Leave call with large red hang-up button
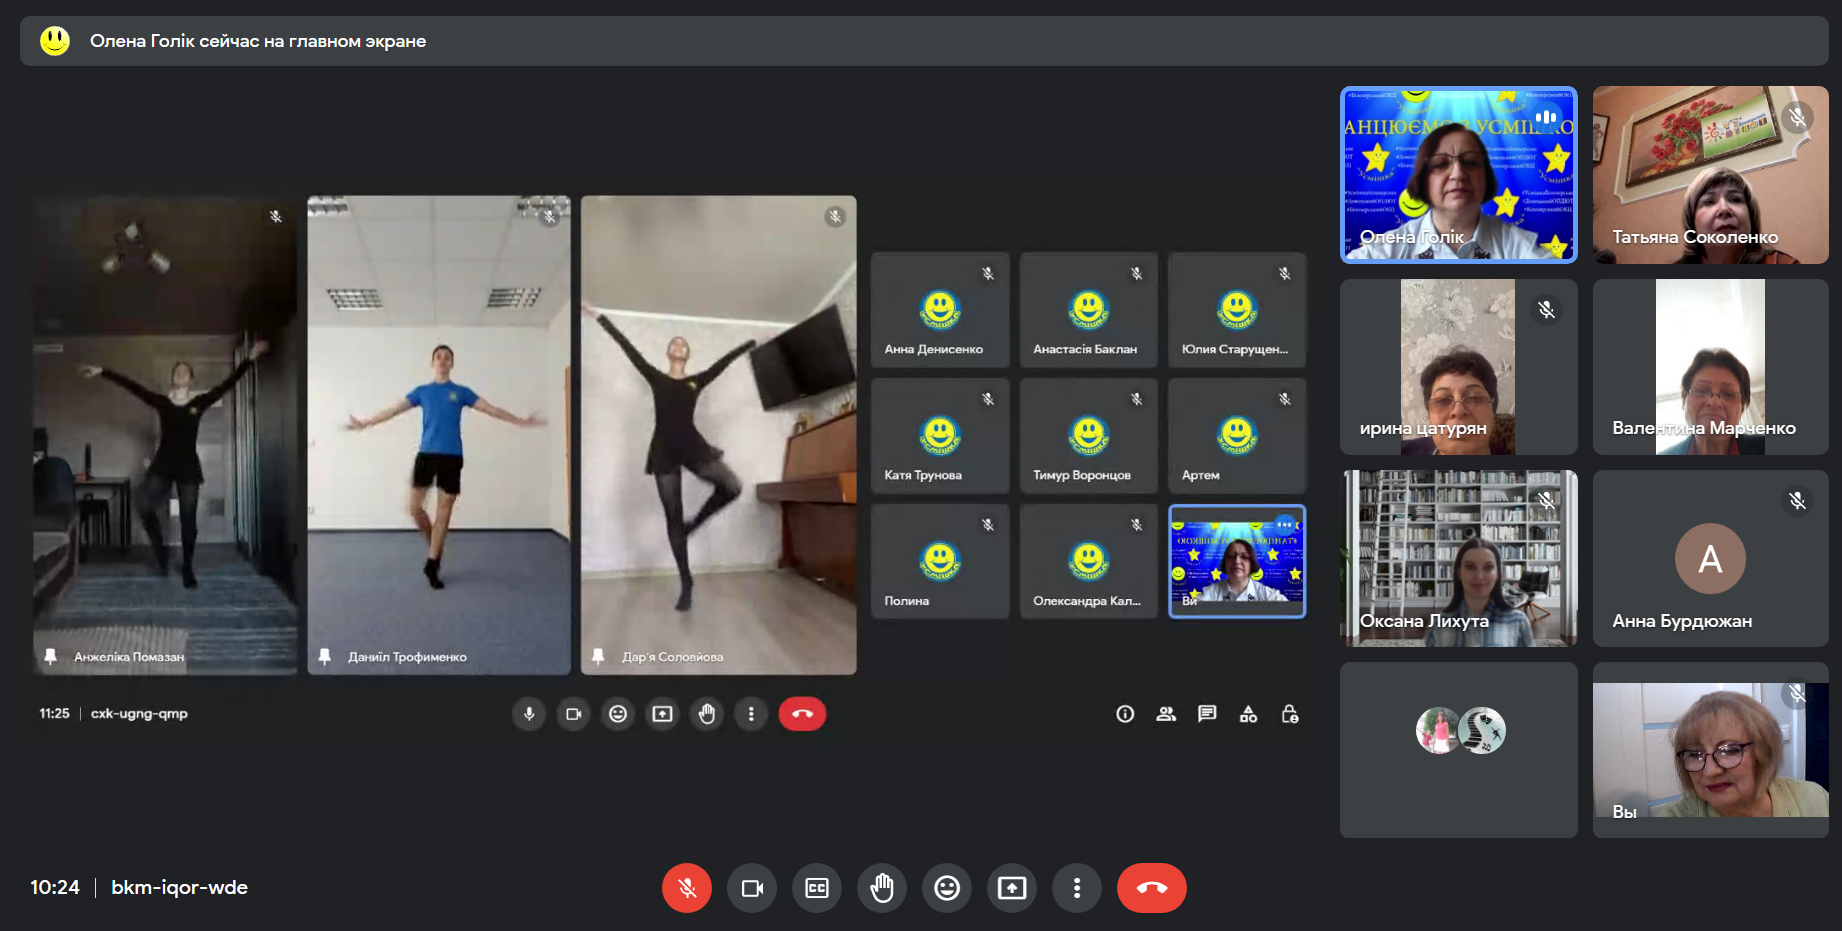The width and height of the screenshot is (1842, 931). pos(1151,888)
